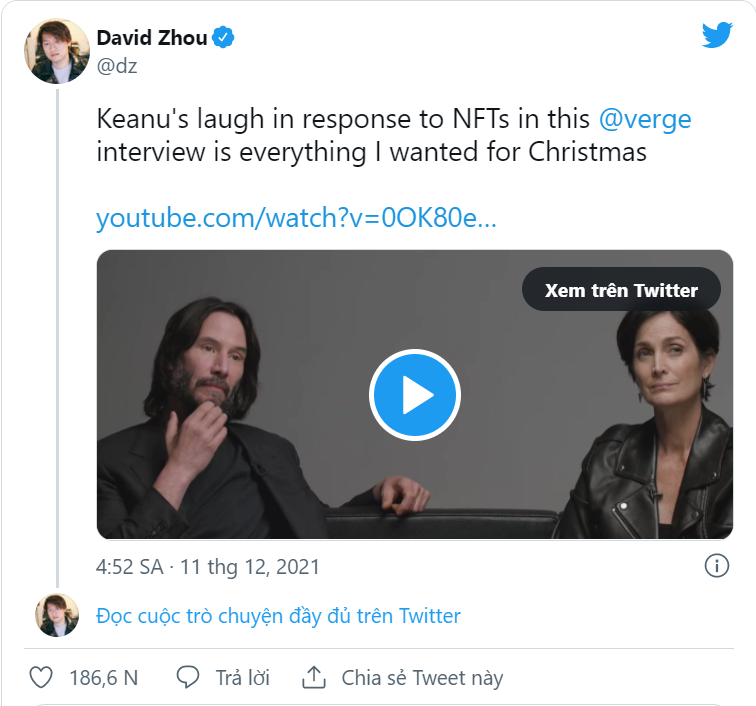
Task: Click the share upload arrow icon
Action: (x=314, y=677)
